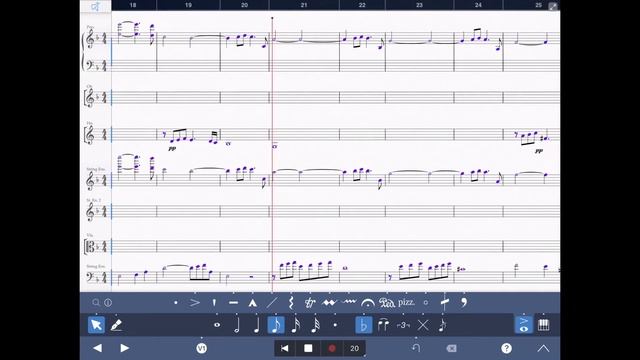Toggle fullscreen with expand arrows icon

(553, 7)
